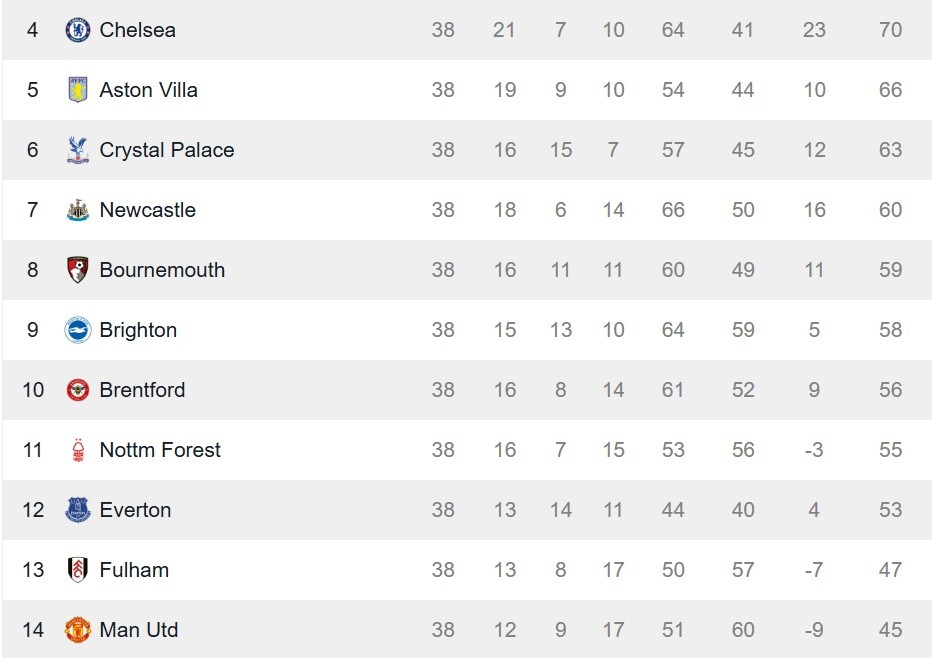
Task: Select the Bournemouth club crest
Action: pyautogui.click(x=77, y=270)
